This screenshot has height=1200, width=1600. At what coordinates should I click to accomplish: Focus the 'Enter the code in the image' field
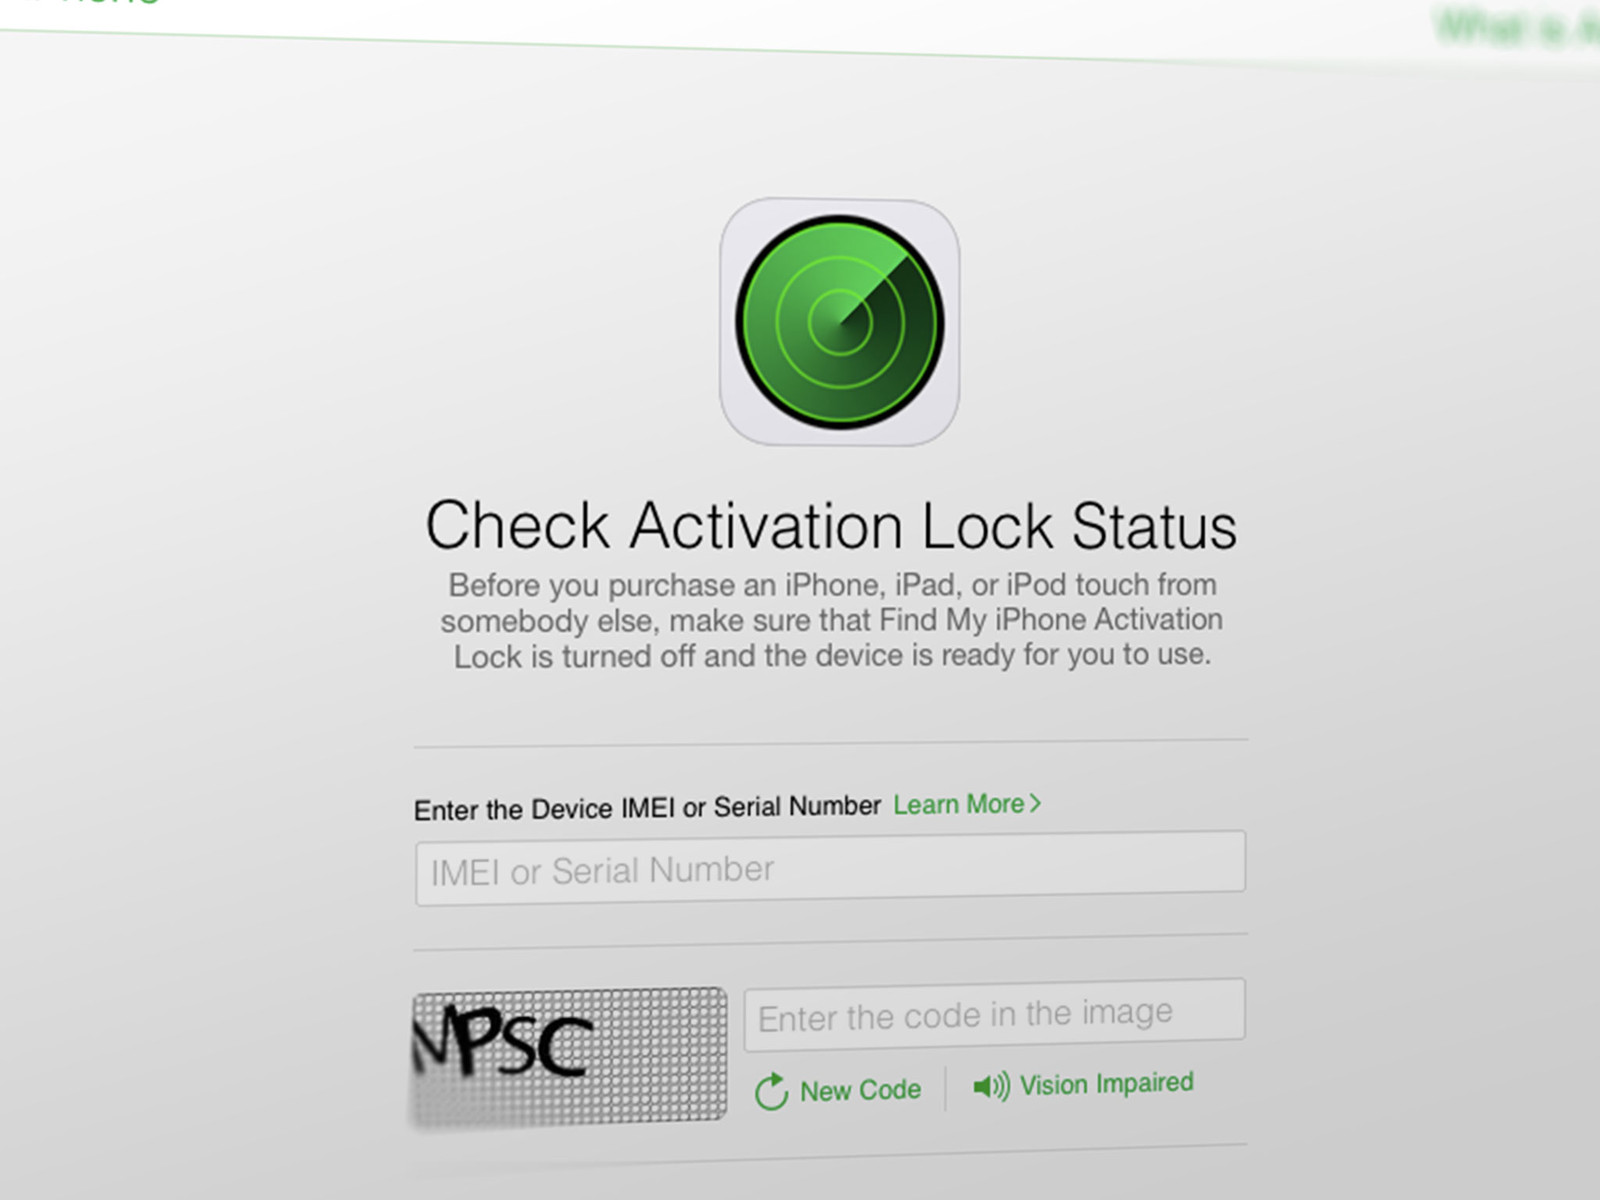point(994,1015)
